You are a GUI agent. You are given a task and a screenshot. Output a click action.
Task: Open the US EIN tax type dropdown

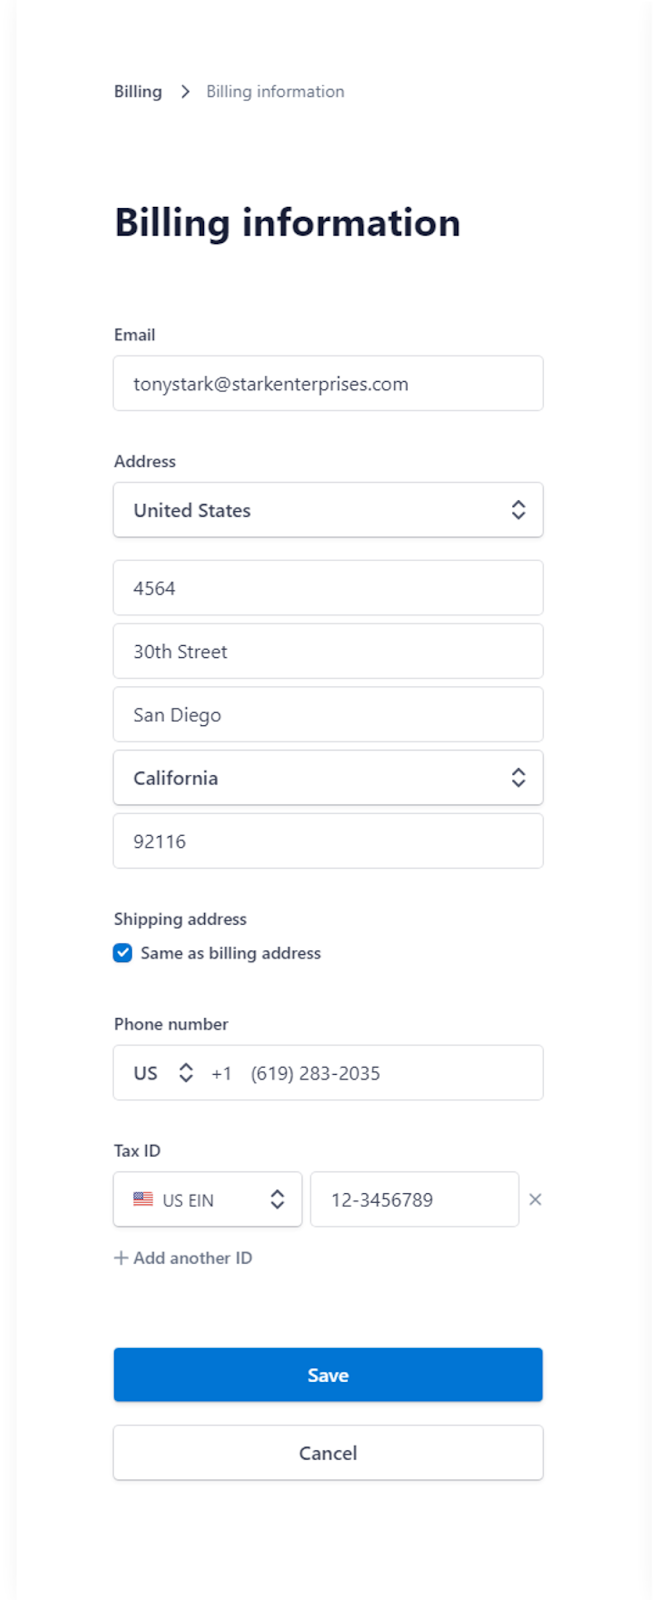(208, 1199)
